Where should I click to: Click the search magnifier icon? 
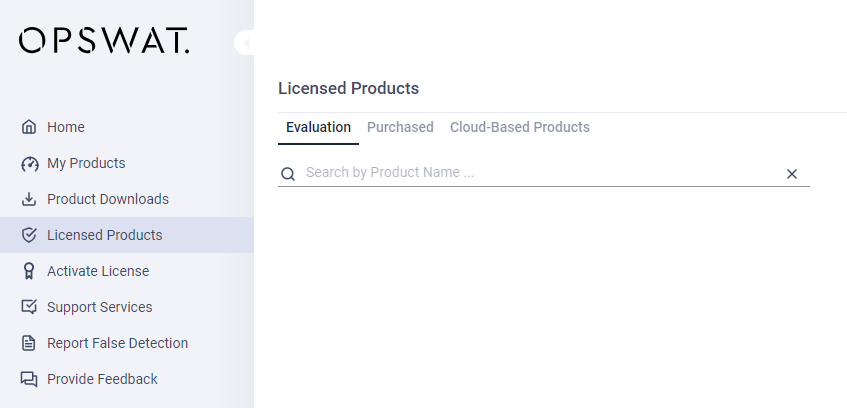pos(288,174)
